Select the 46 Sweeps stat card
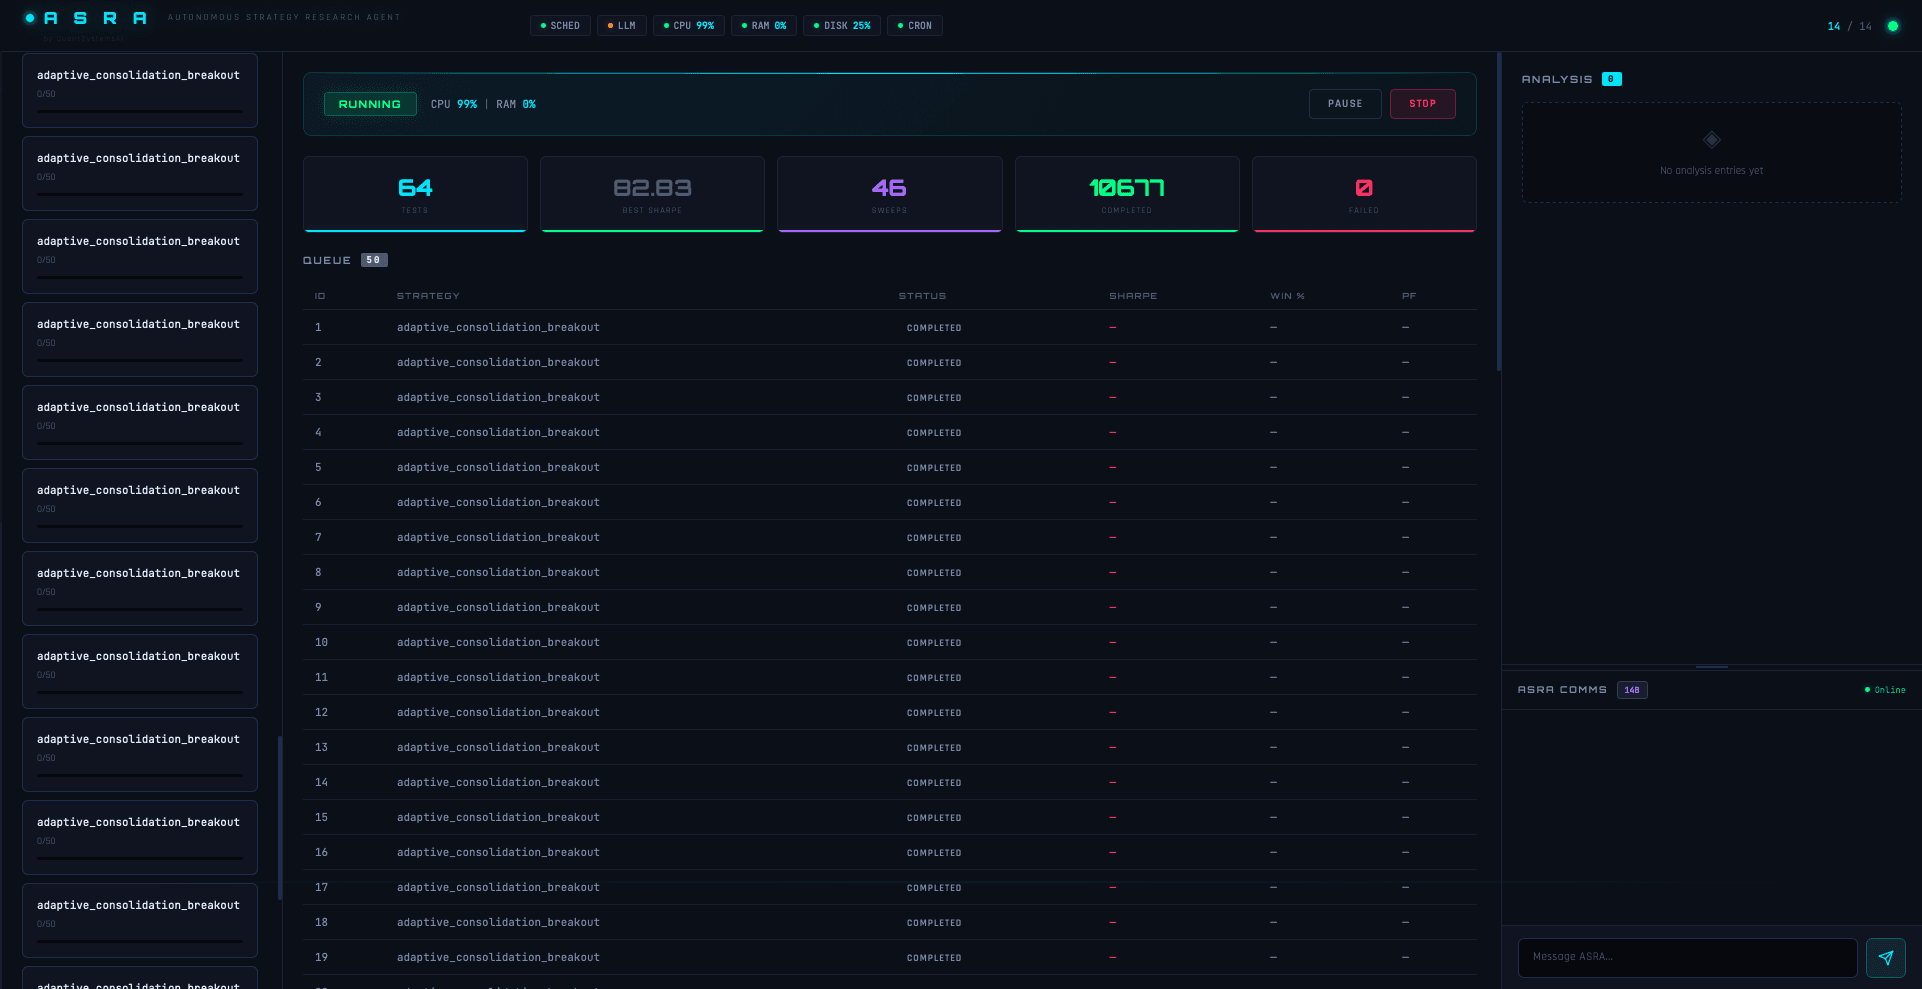Screen dimensions: 1922x989 point(889,194)
